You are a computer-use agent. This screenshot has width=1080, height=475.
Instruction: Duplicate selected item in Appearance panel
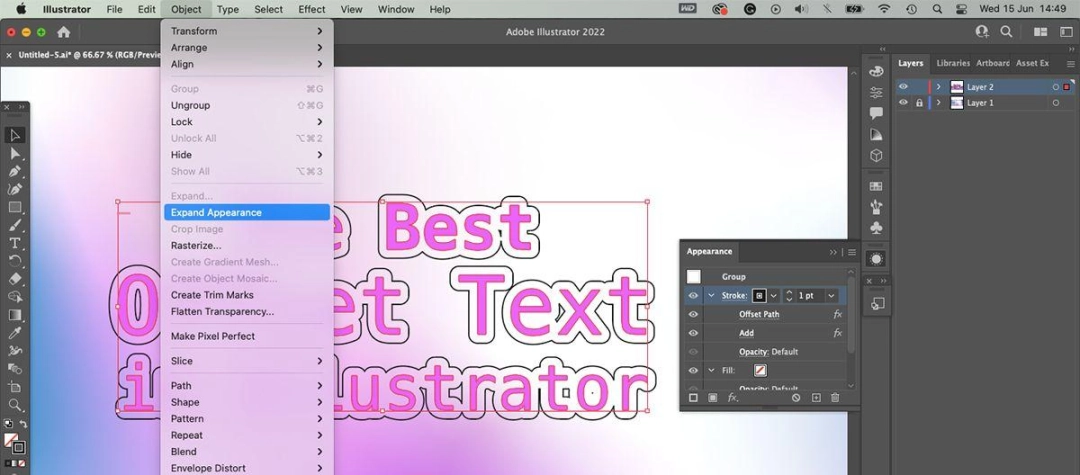pyautogui.click(x=816, y=398)
